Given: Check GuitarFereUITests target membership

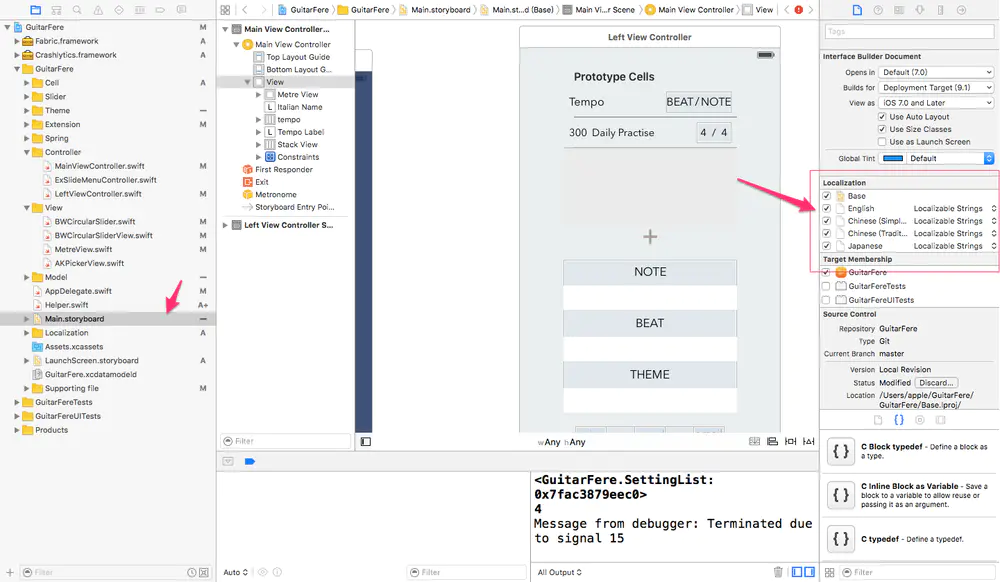Looking at the screenshot, I should tap(827, 300).
